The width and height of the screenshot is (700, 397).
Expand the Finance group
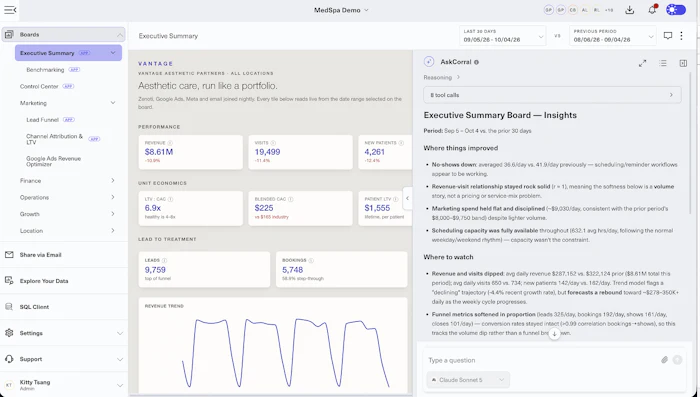67,180
